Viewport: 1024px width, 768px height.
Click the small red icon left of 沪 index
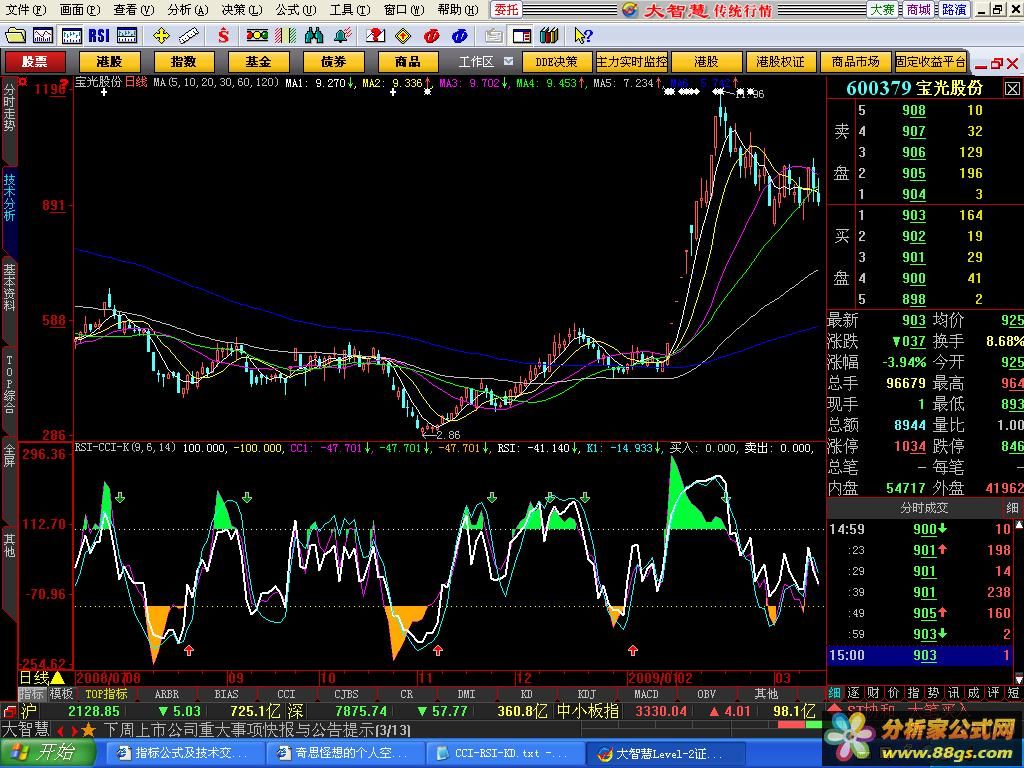(8, 711)
